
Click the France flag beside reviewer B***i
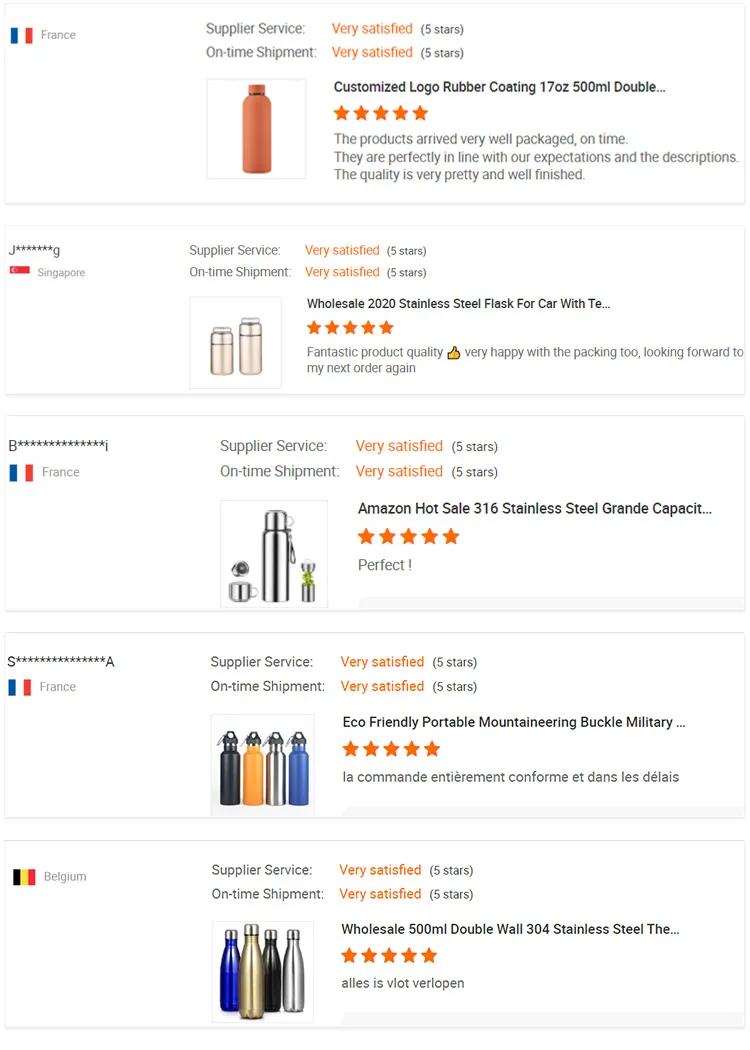(22, 472)
